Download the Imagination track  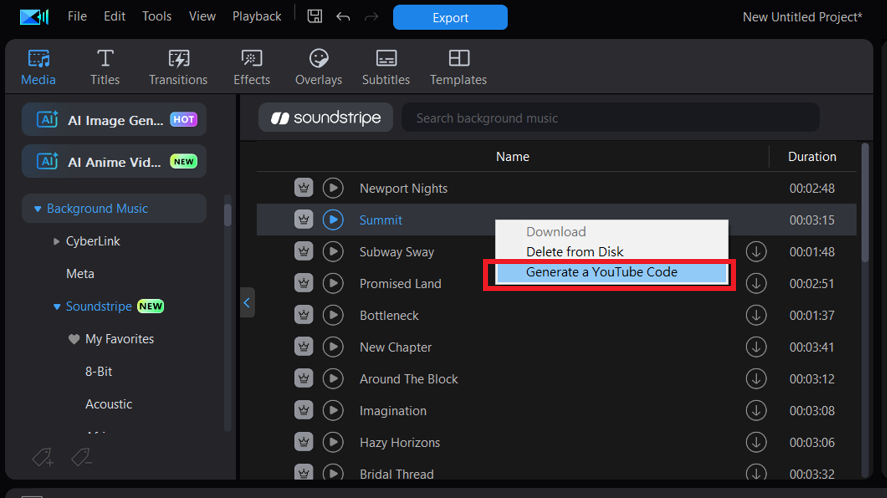pos(756,410)
